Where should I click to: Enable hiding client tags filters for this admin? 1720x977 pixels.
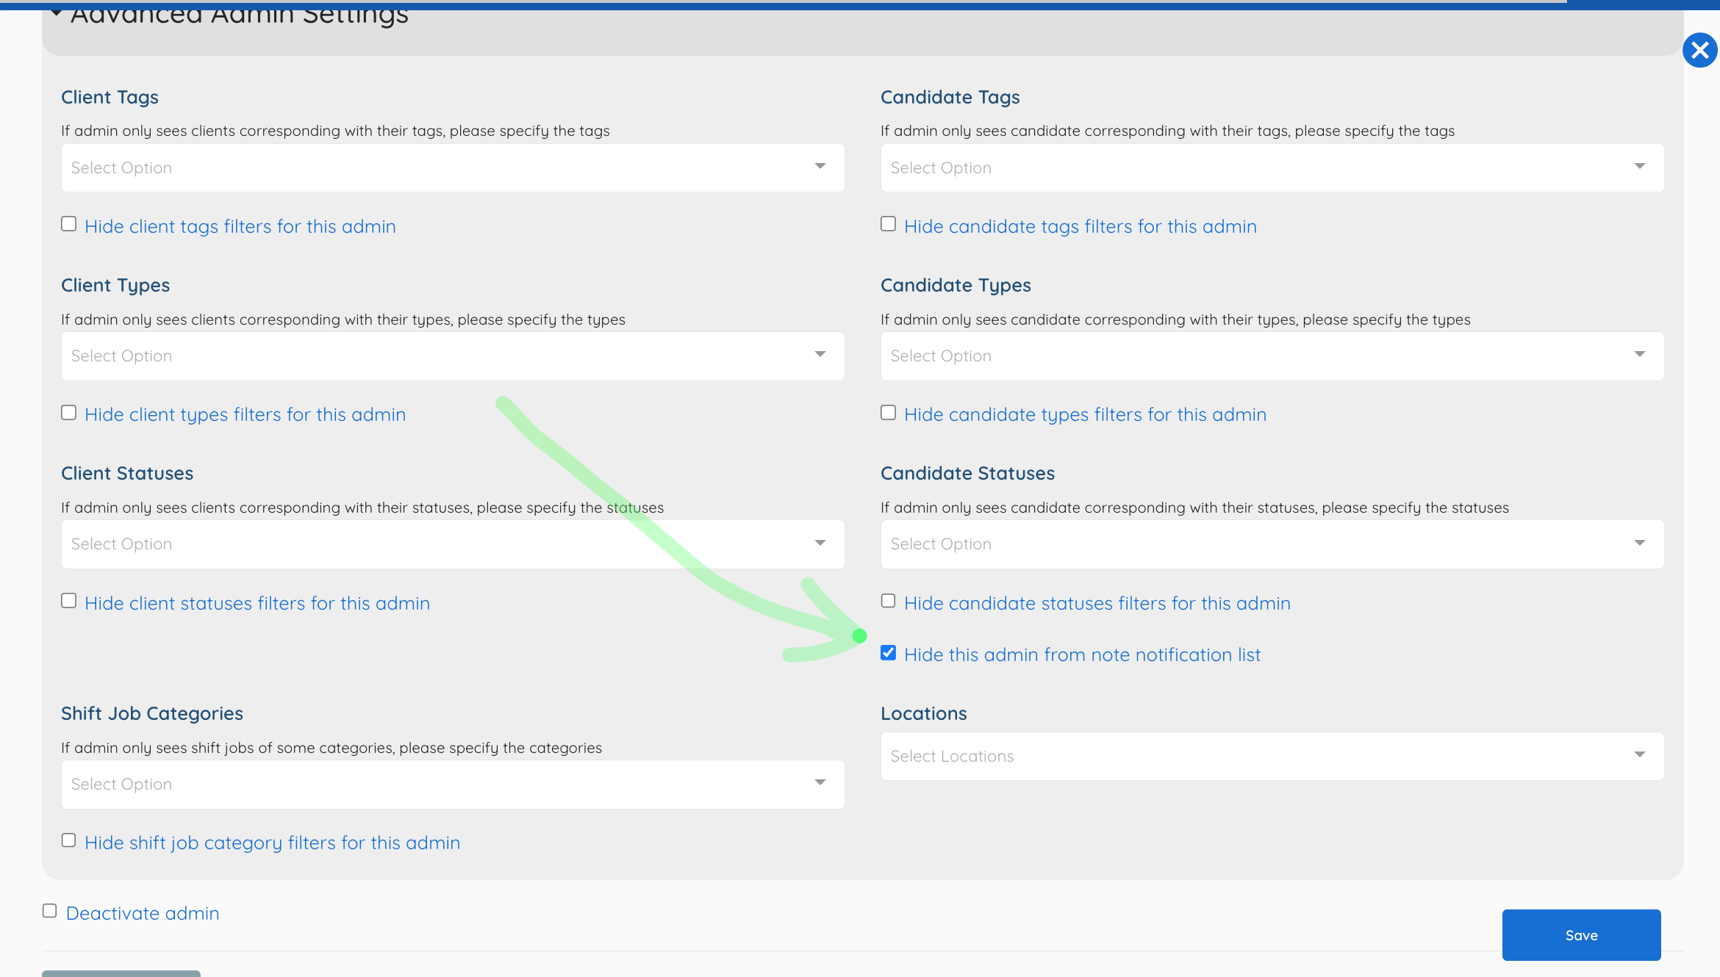(x=68, y=223)
